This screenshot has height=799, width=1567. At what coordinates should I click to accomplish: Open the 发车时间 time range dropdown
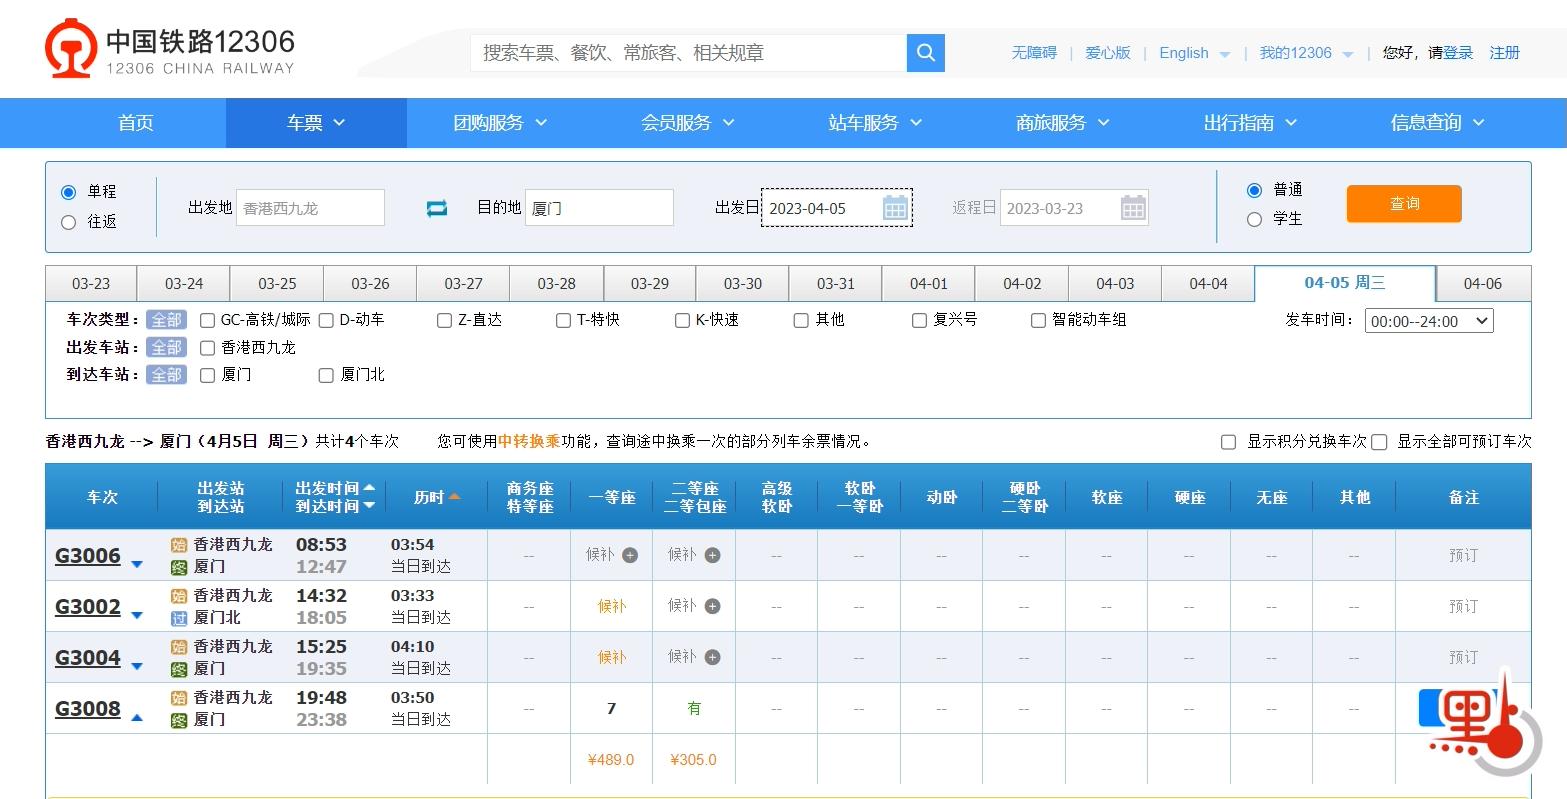(1429, 320)
